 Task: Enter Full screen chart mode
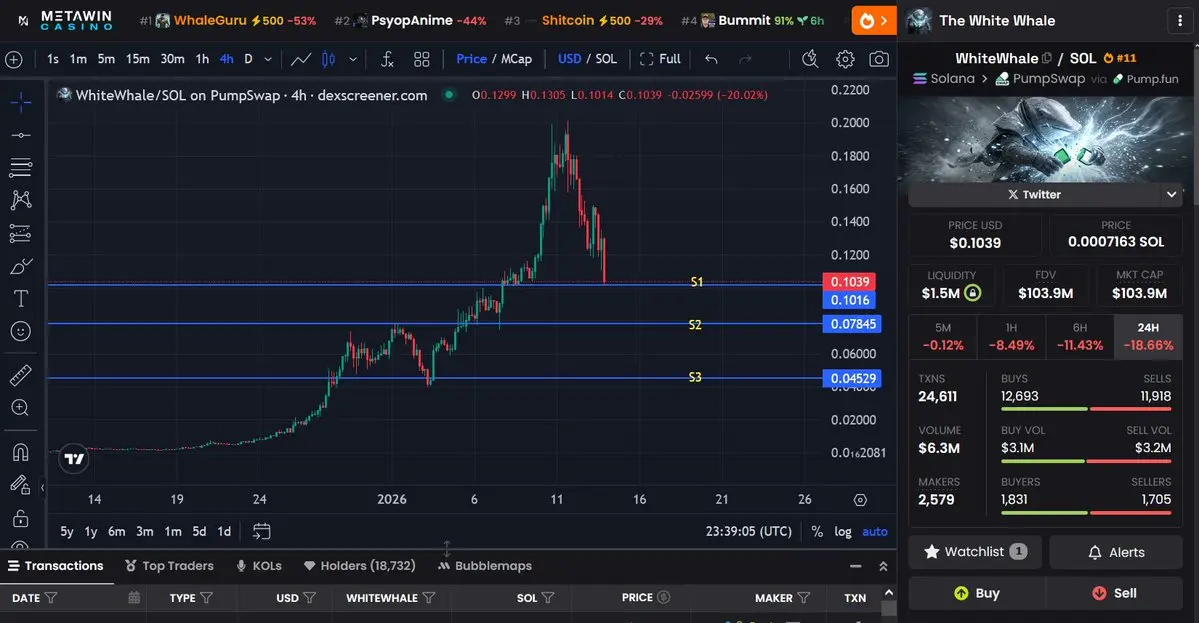click(660, 59)
